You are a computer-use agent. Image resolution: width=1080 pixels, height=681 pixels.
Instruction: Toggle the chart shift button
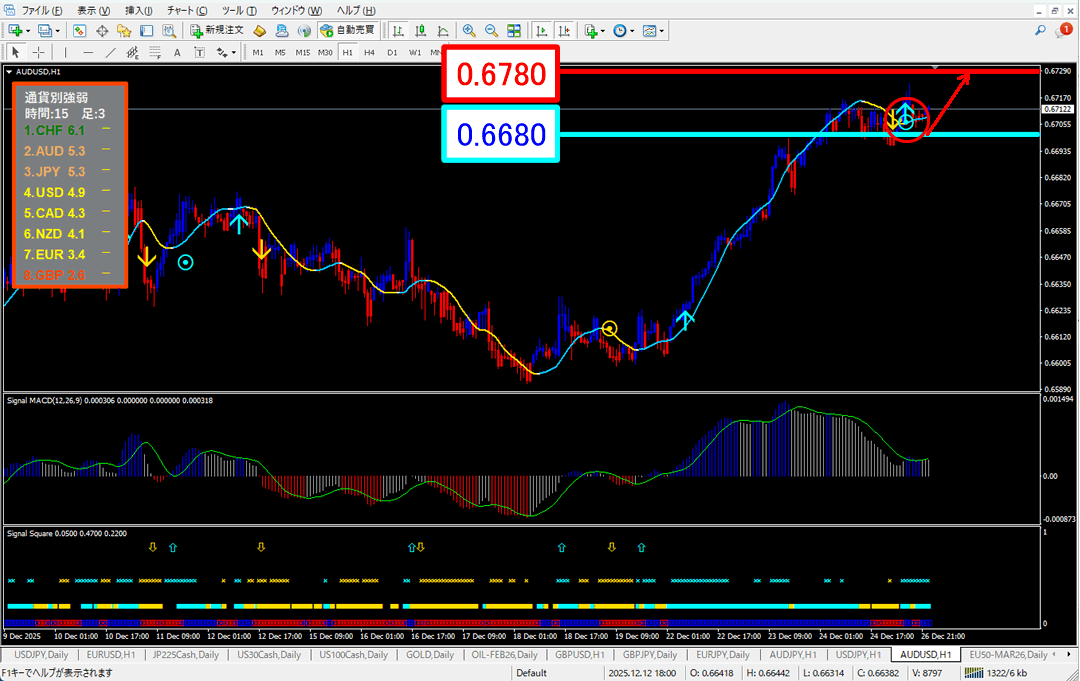click(x=566, y=31)
